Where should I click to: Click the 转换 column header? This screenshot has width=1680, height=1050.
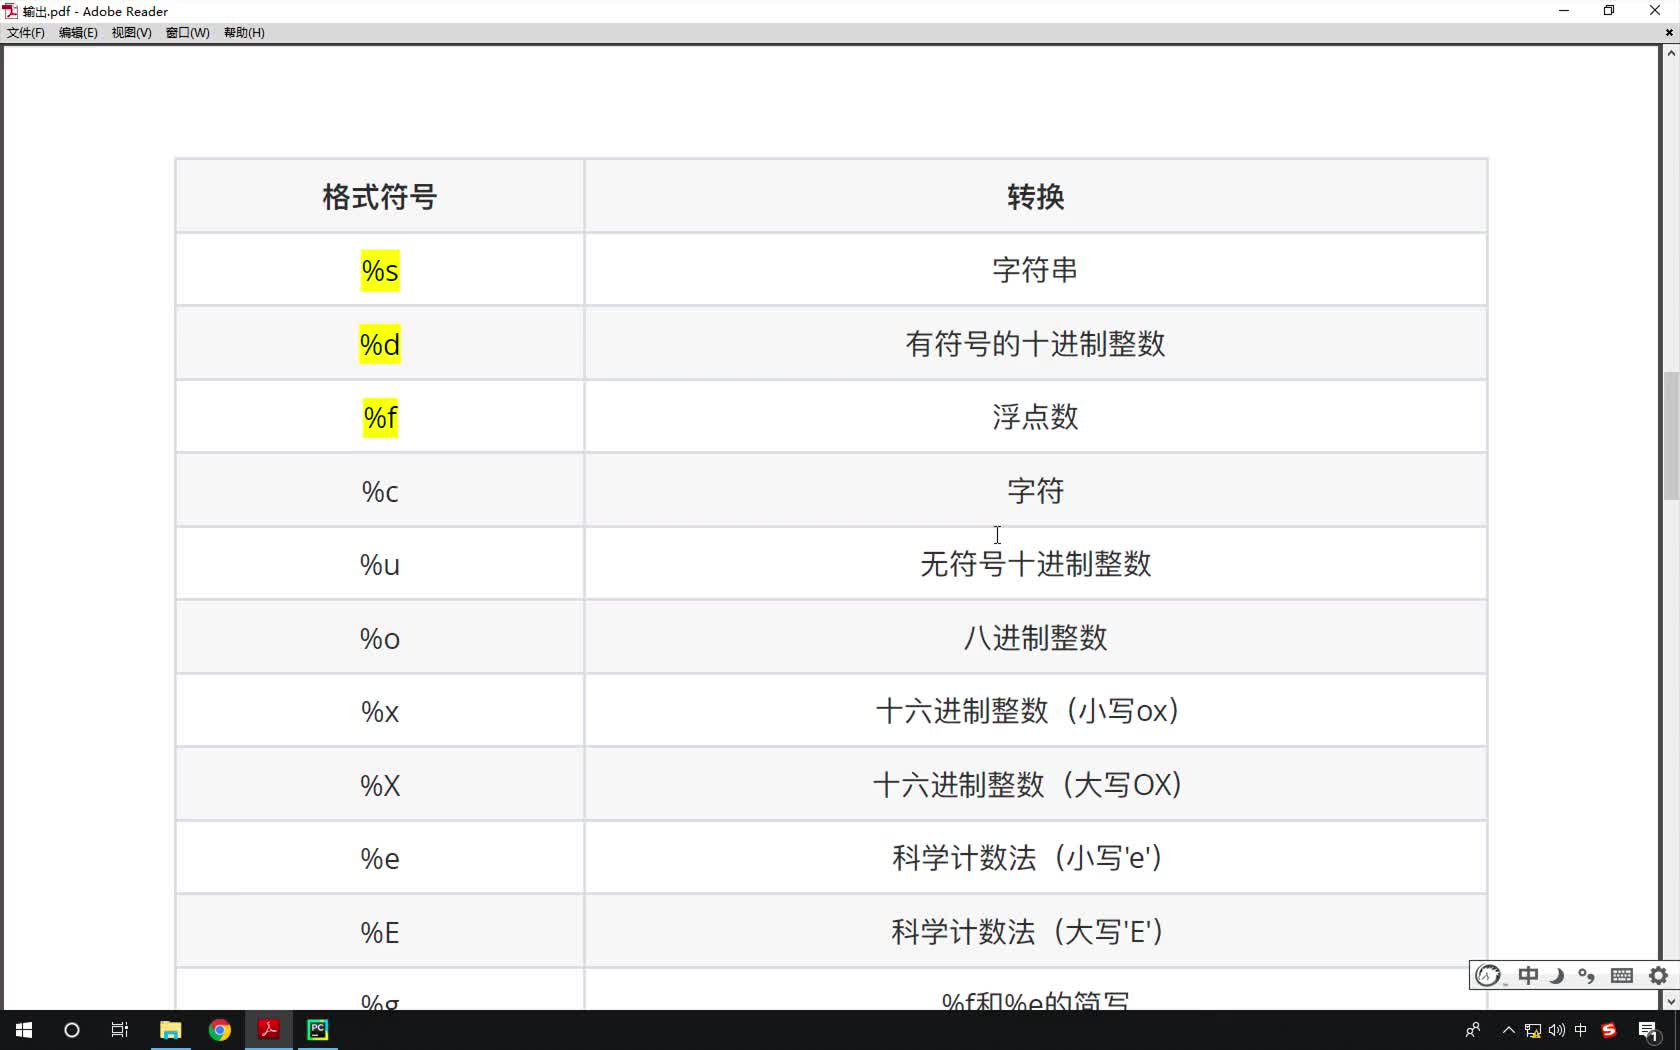(1036, 197)
